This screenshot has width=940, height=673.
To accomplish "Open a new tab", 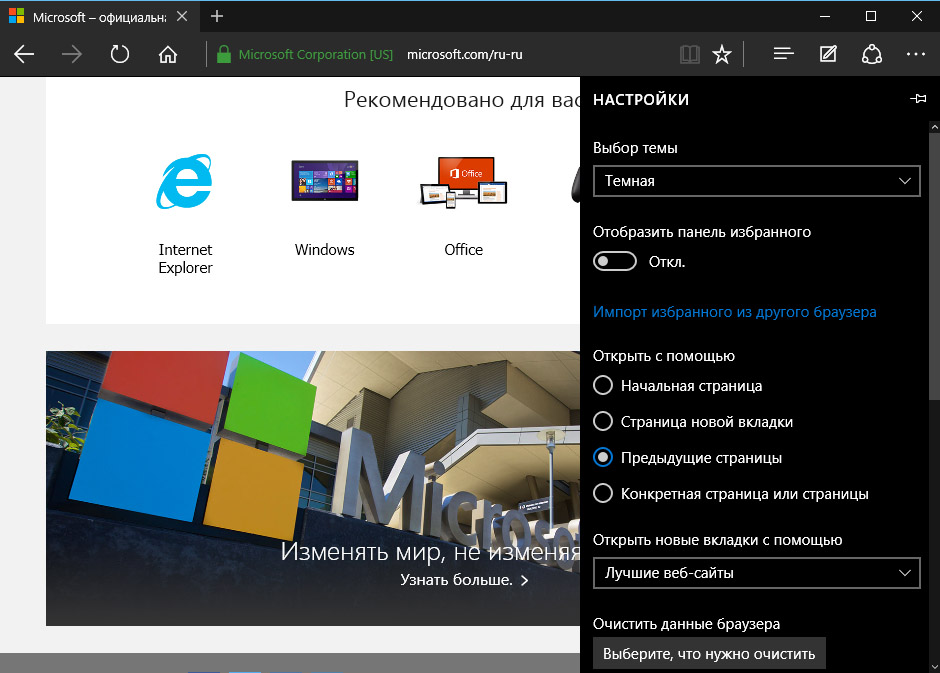I will tap(217, 17).
